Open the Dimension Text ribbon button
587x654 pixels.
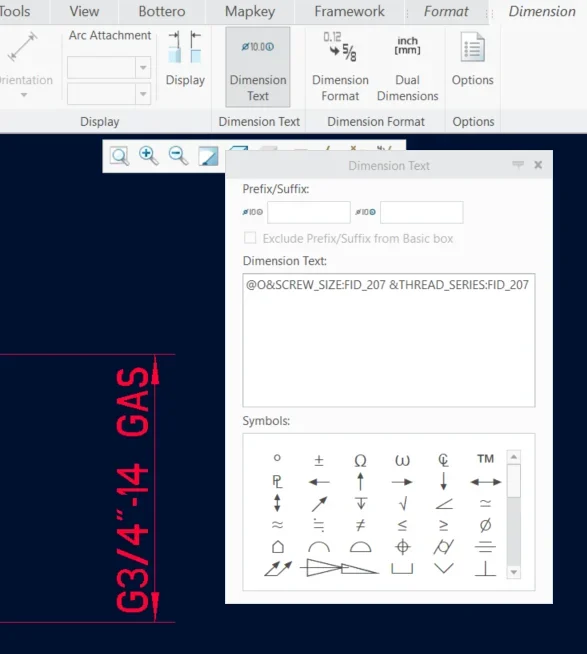(258, 67)
